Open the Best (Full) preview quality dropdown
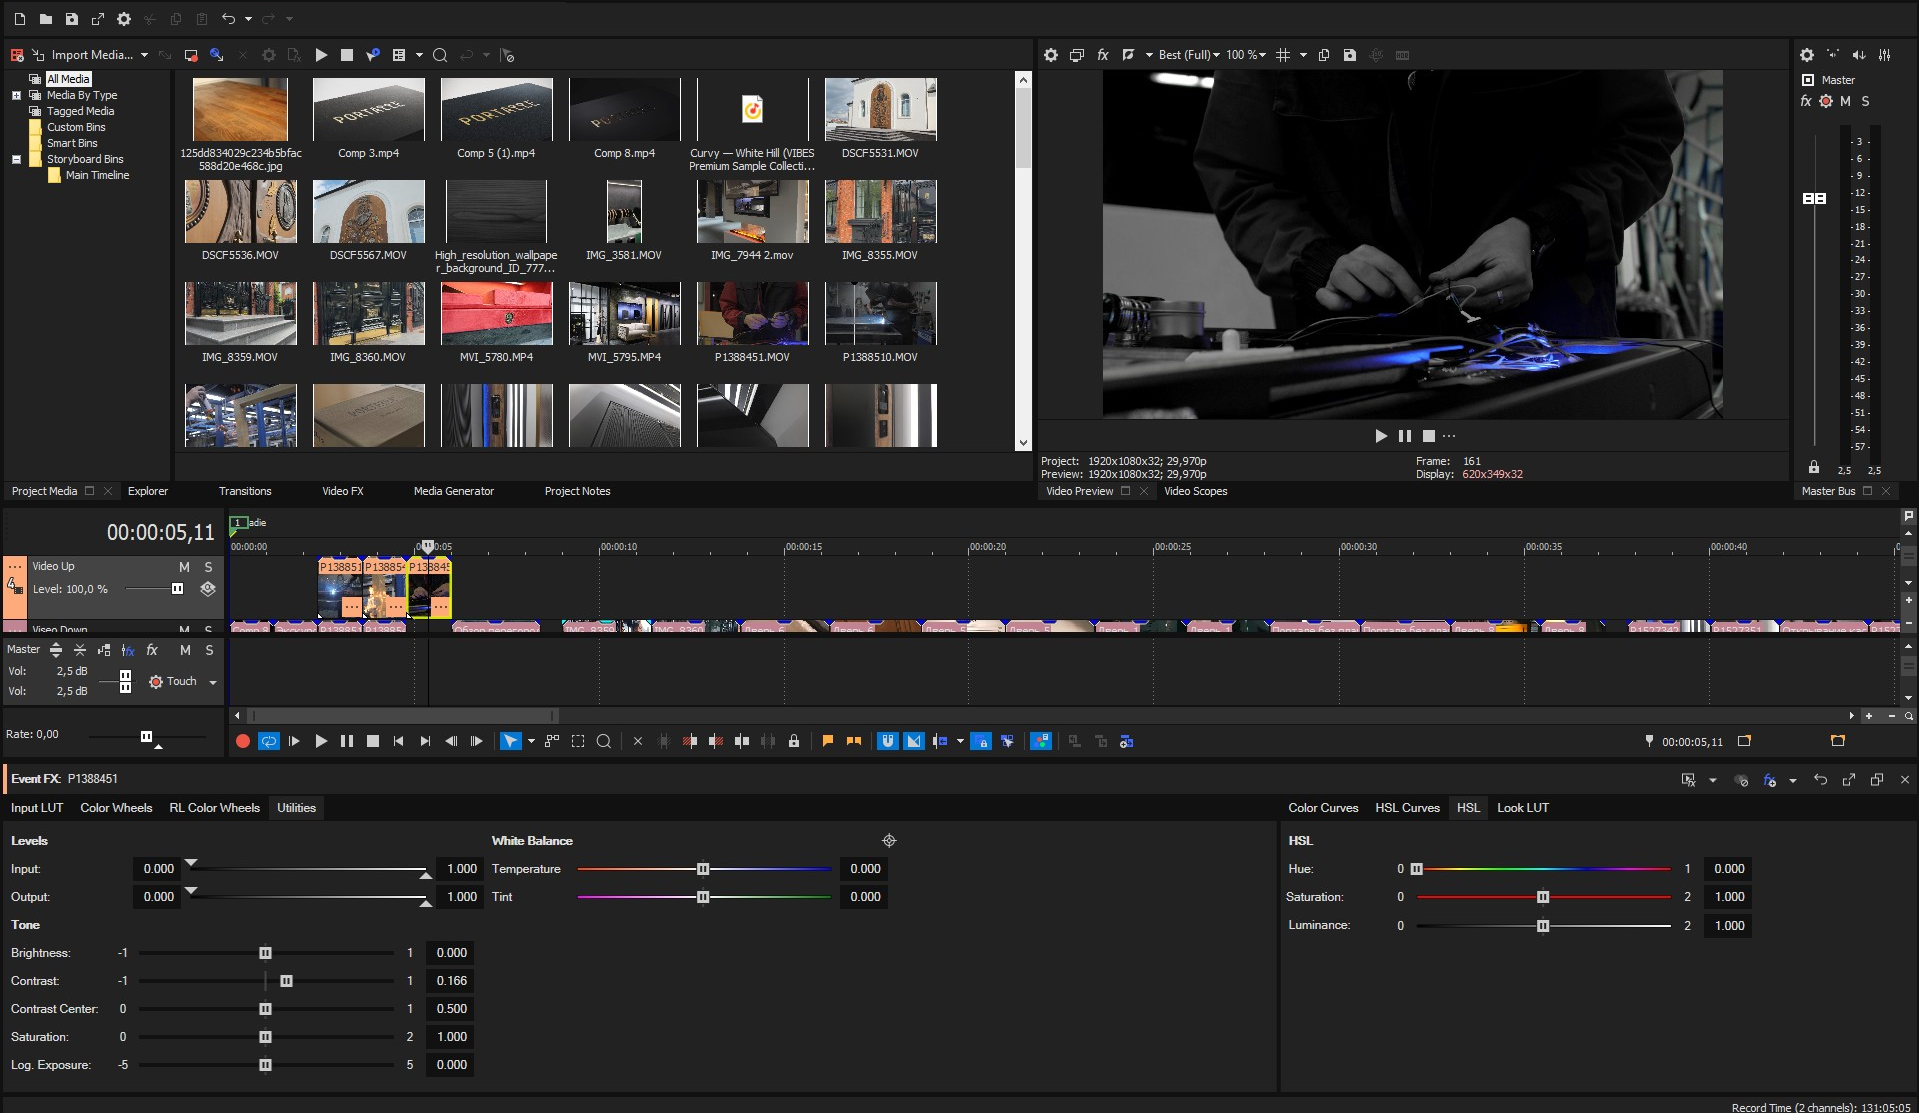Viewport: 1919px width, 1113px height. click(1188, 55)
